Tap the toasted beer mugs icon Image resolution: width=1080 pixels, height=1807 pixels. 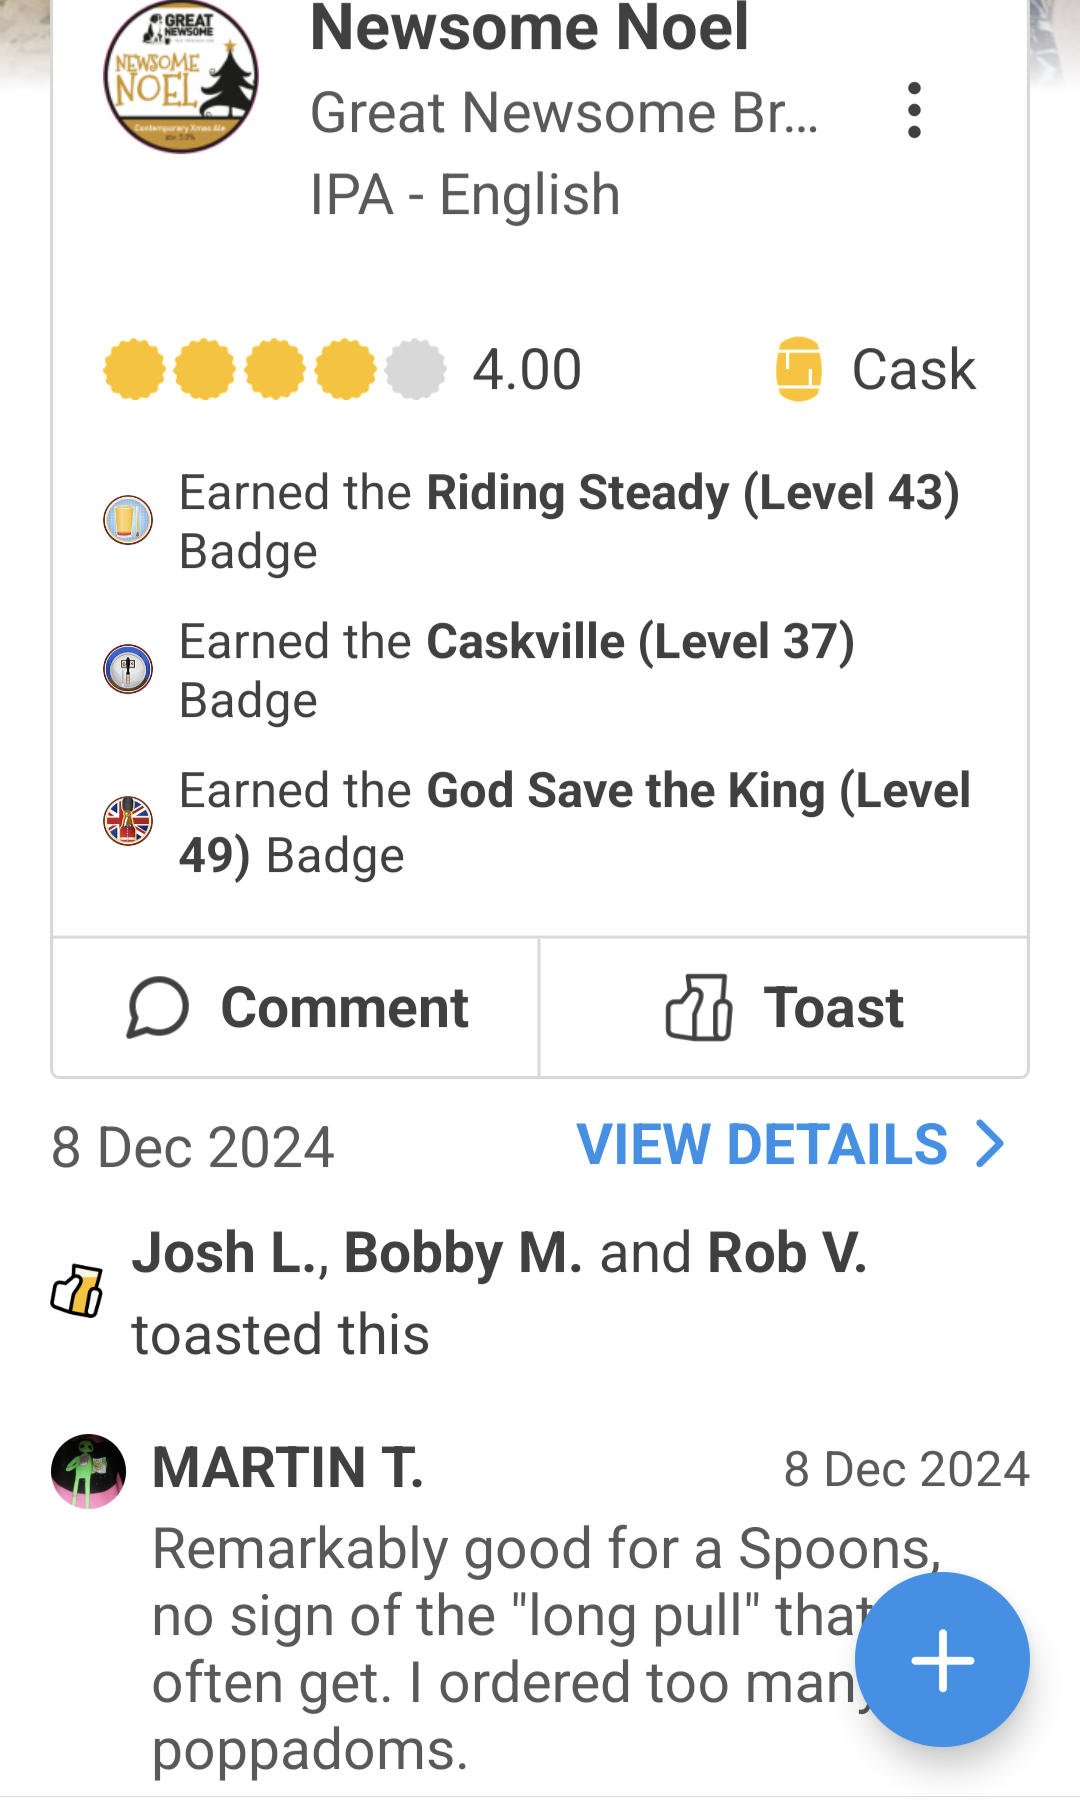tap(78, 1291)
